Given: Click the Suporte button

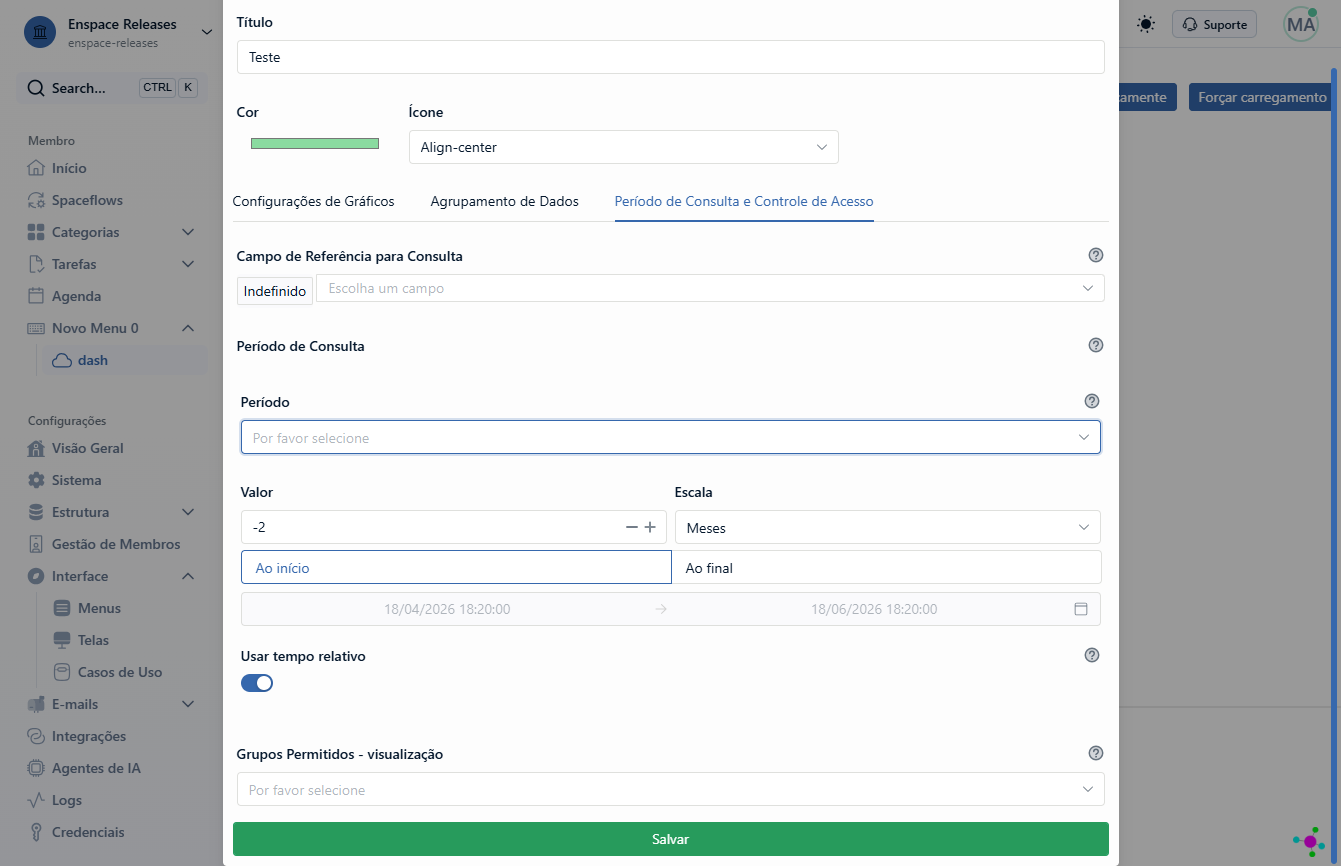Looking at the screenshot, I should click(x=1215, y=25).
